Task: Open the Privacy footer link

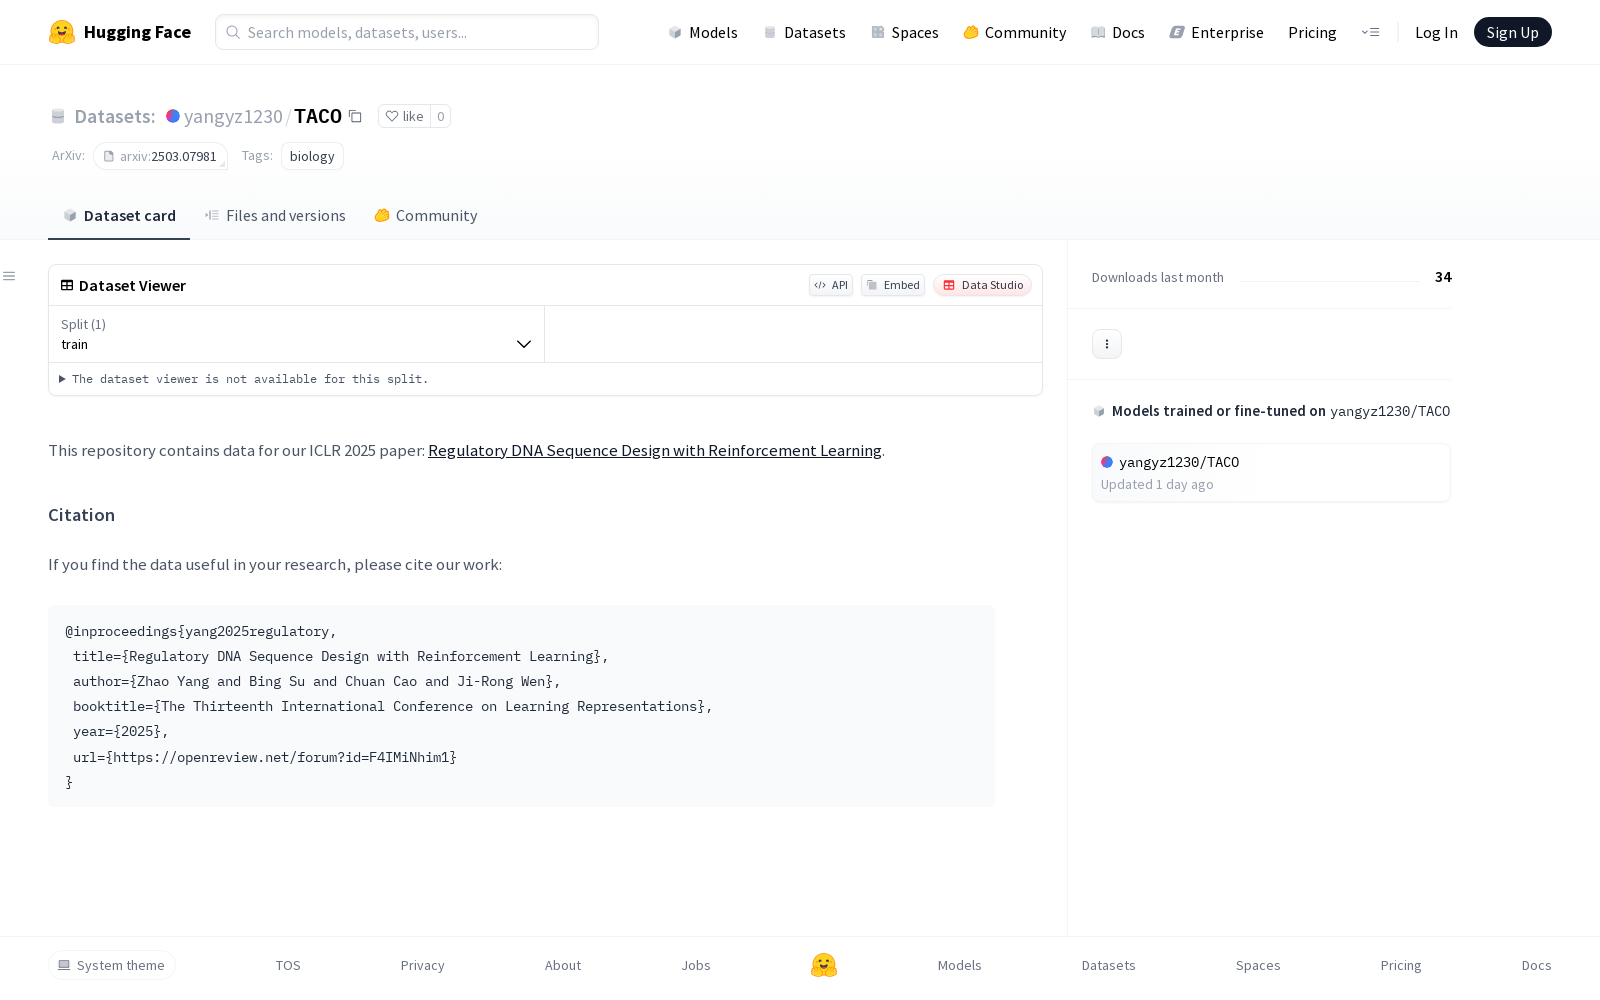Action: point(423,965)
